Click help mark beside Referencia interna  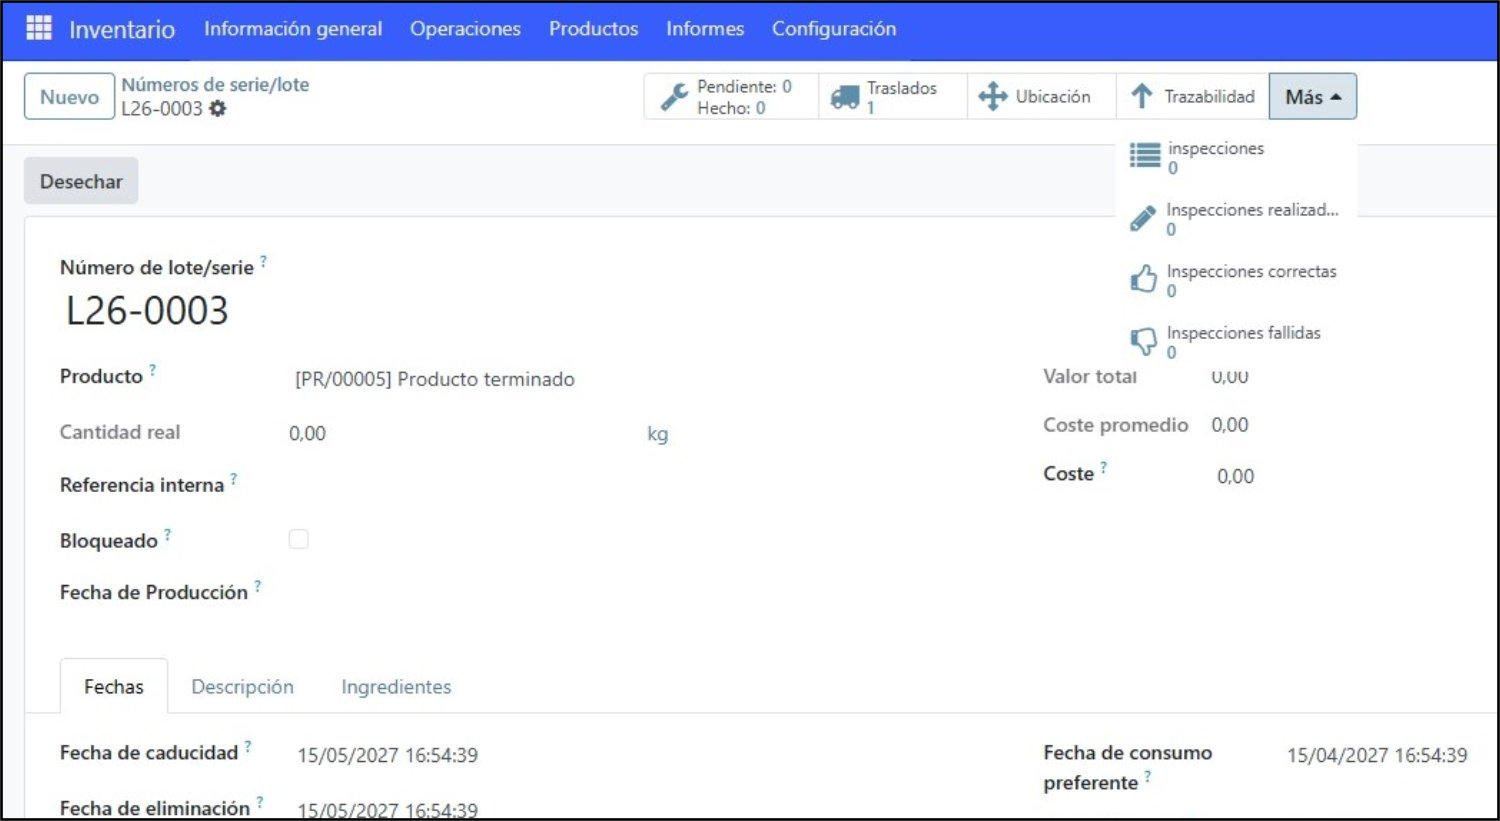(233, 478)
